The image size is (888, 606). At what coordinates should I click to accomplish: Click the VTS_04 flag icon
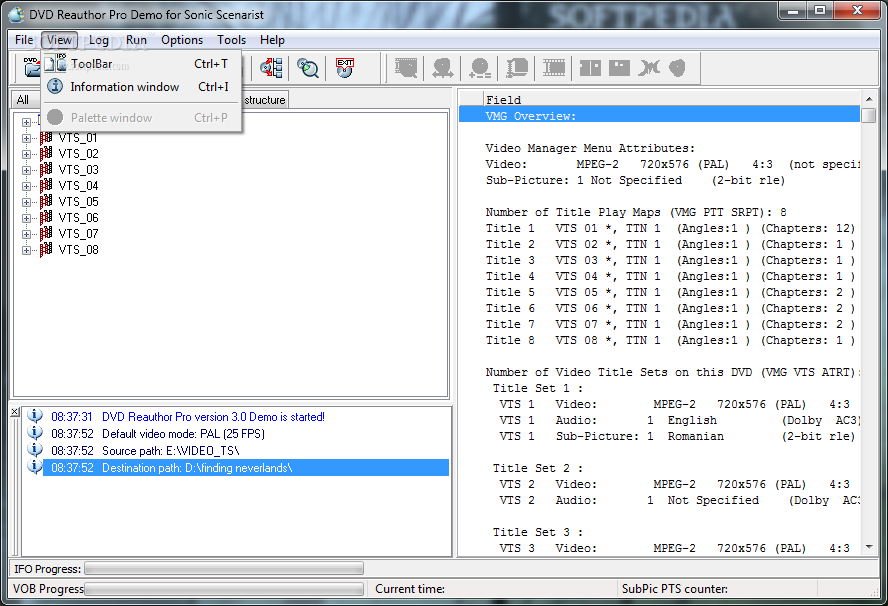pyautogui.click(x=46, y=185)
